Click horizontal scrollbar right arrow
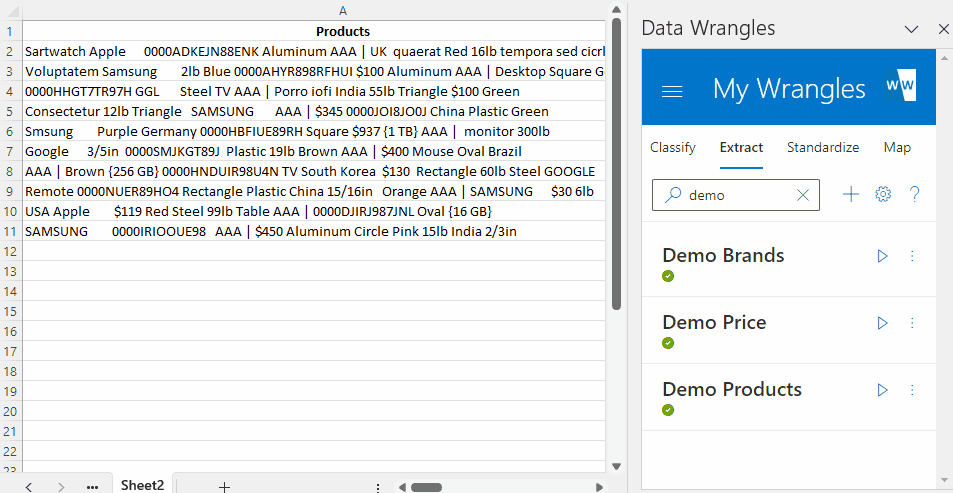 (x=599, y=487)
